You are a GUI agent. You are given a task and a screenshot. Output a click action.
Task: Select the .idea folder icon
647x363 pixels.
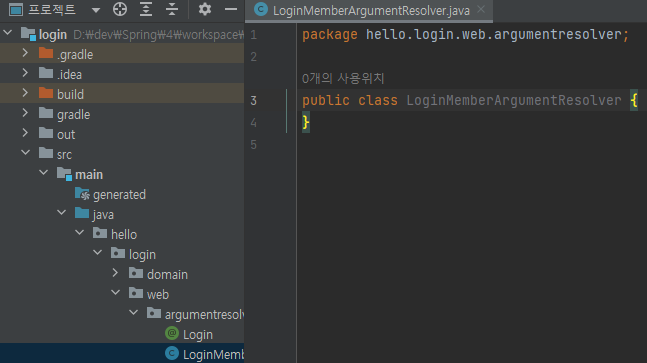(x=46, y=73)
